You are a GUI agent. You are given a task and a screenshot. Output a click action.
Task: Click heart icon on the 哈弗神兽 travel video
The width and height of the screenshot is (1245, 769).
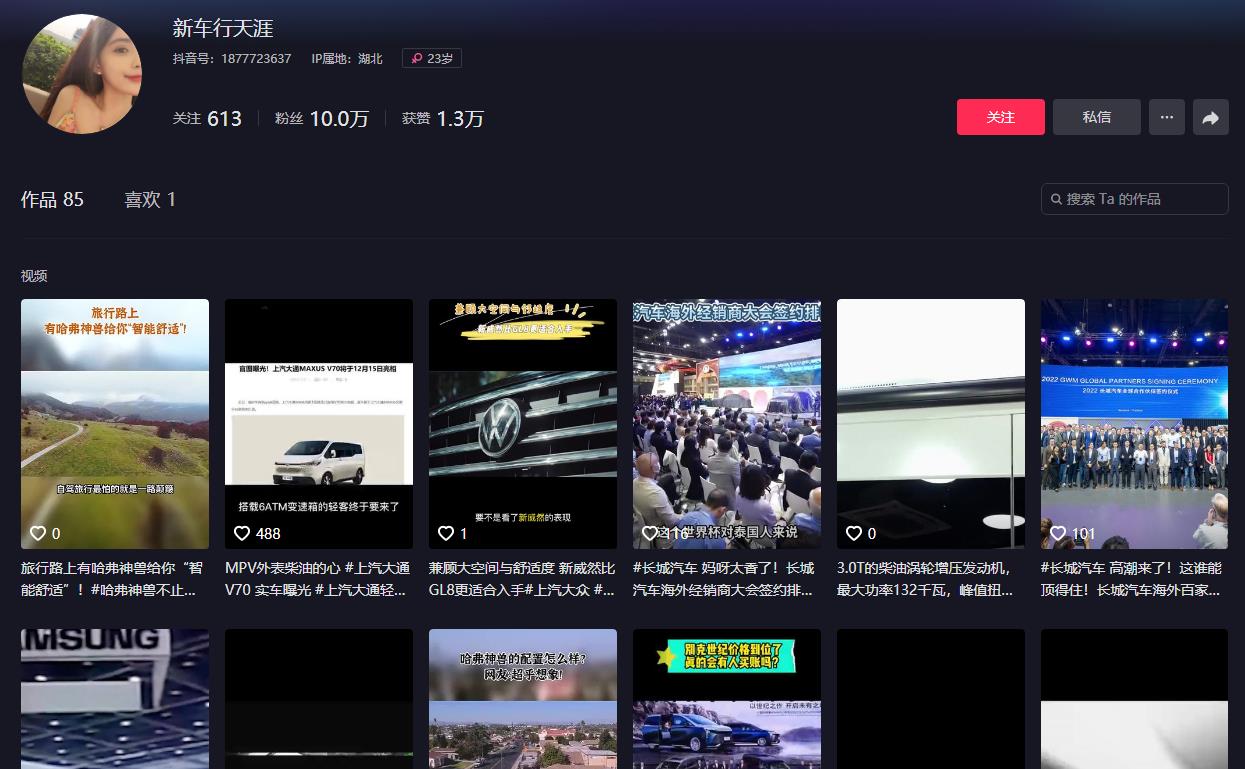[38, 533]
